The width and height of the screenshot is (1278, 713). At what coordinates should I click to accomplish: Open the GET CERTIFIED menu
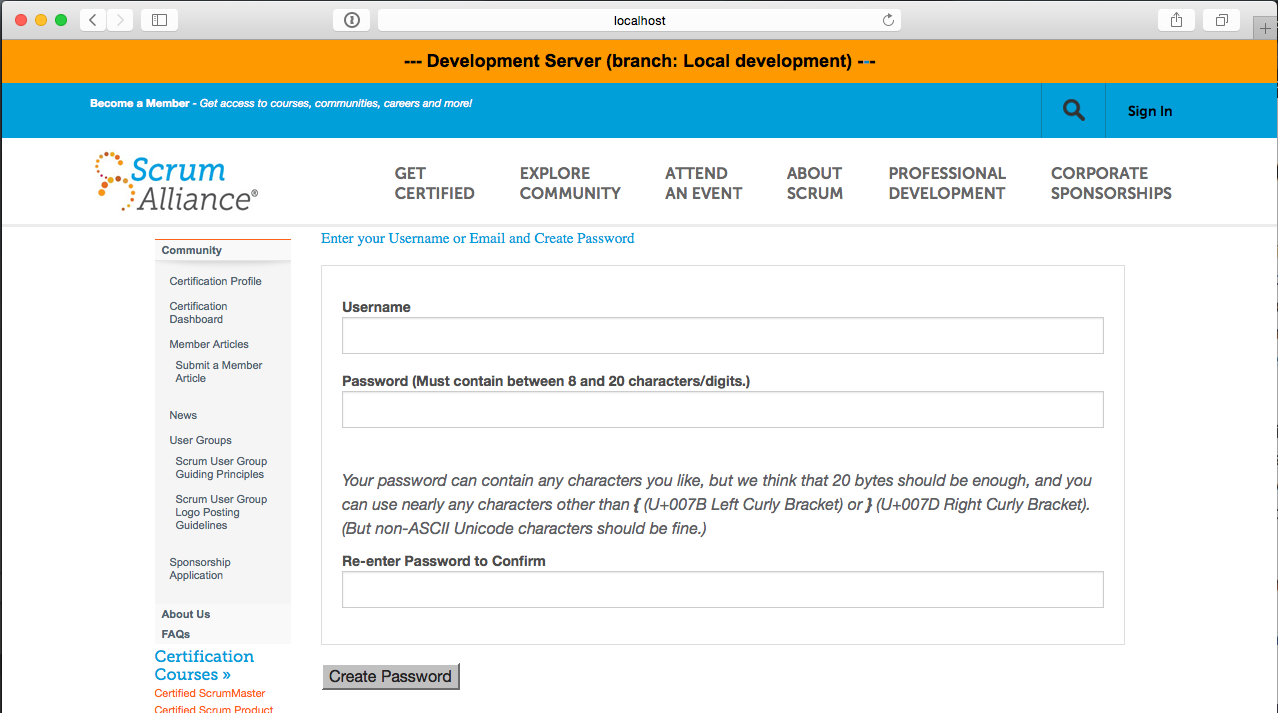(434, 183)
